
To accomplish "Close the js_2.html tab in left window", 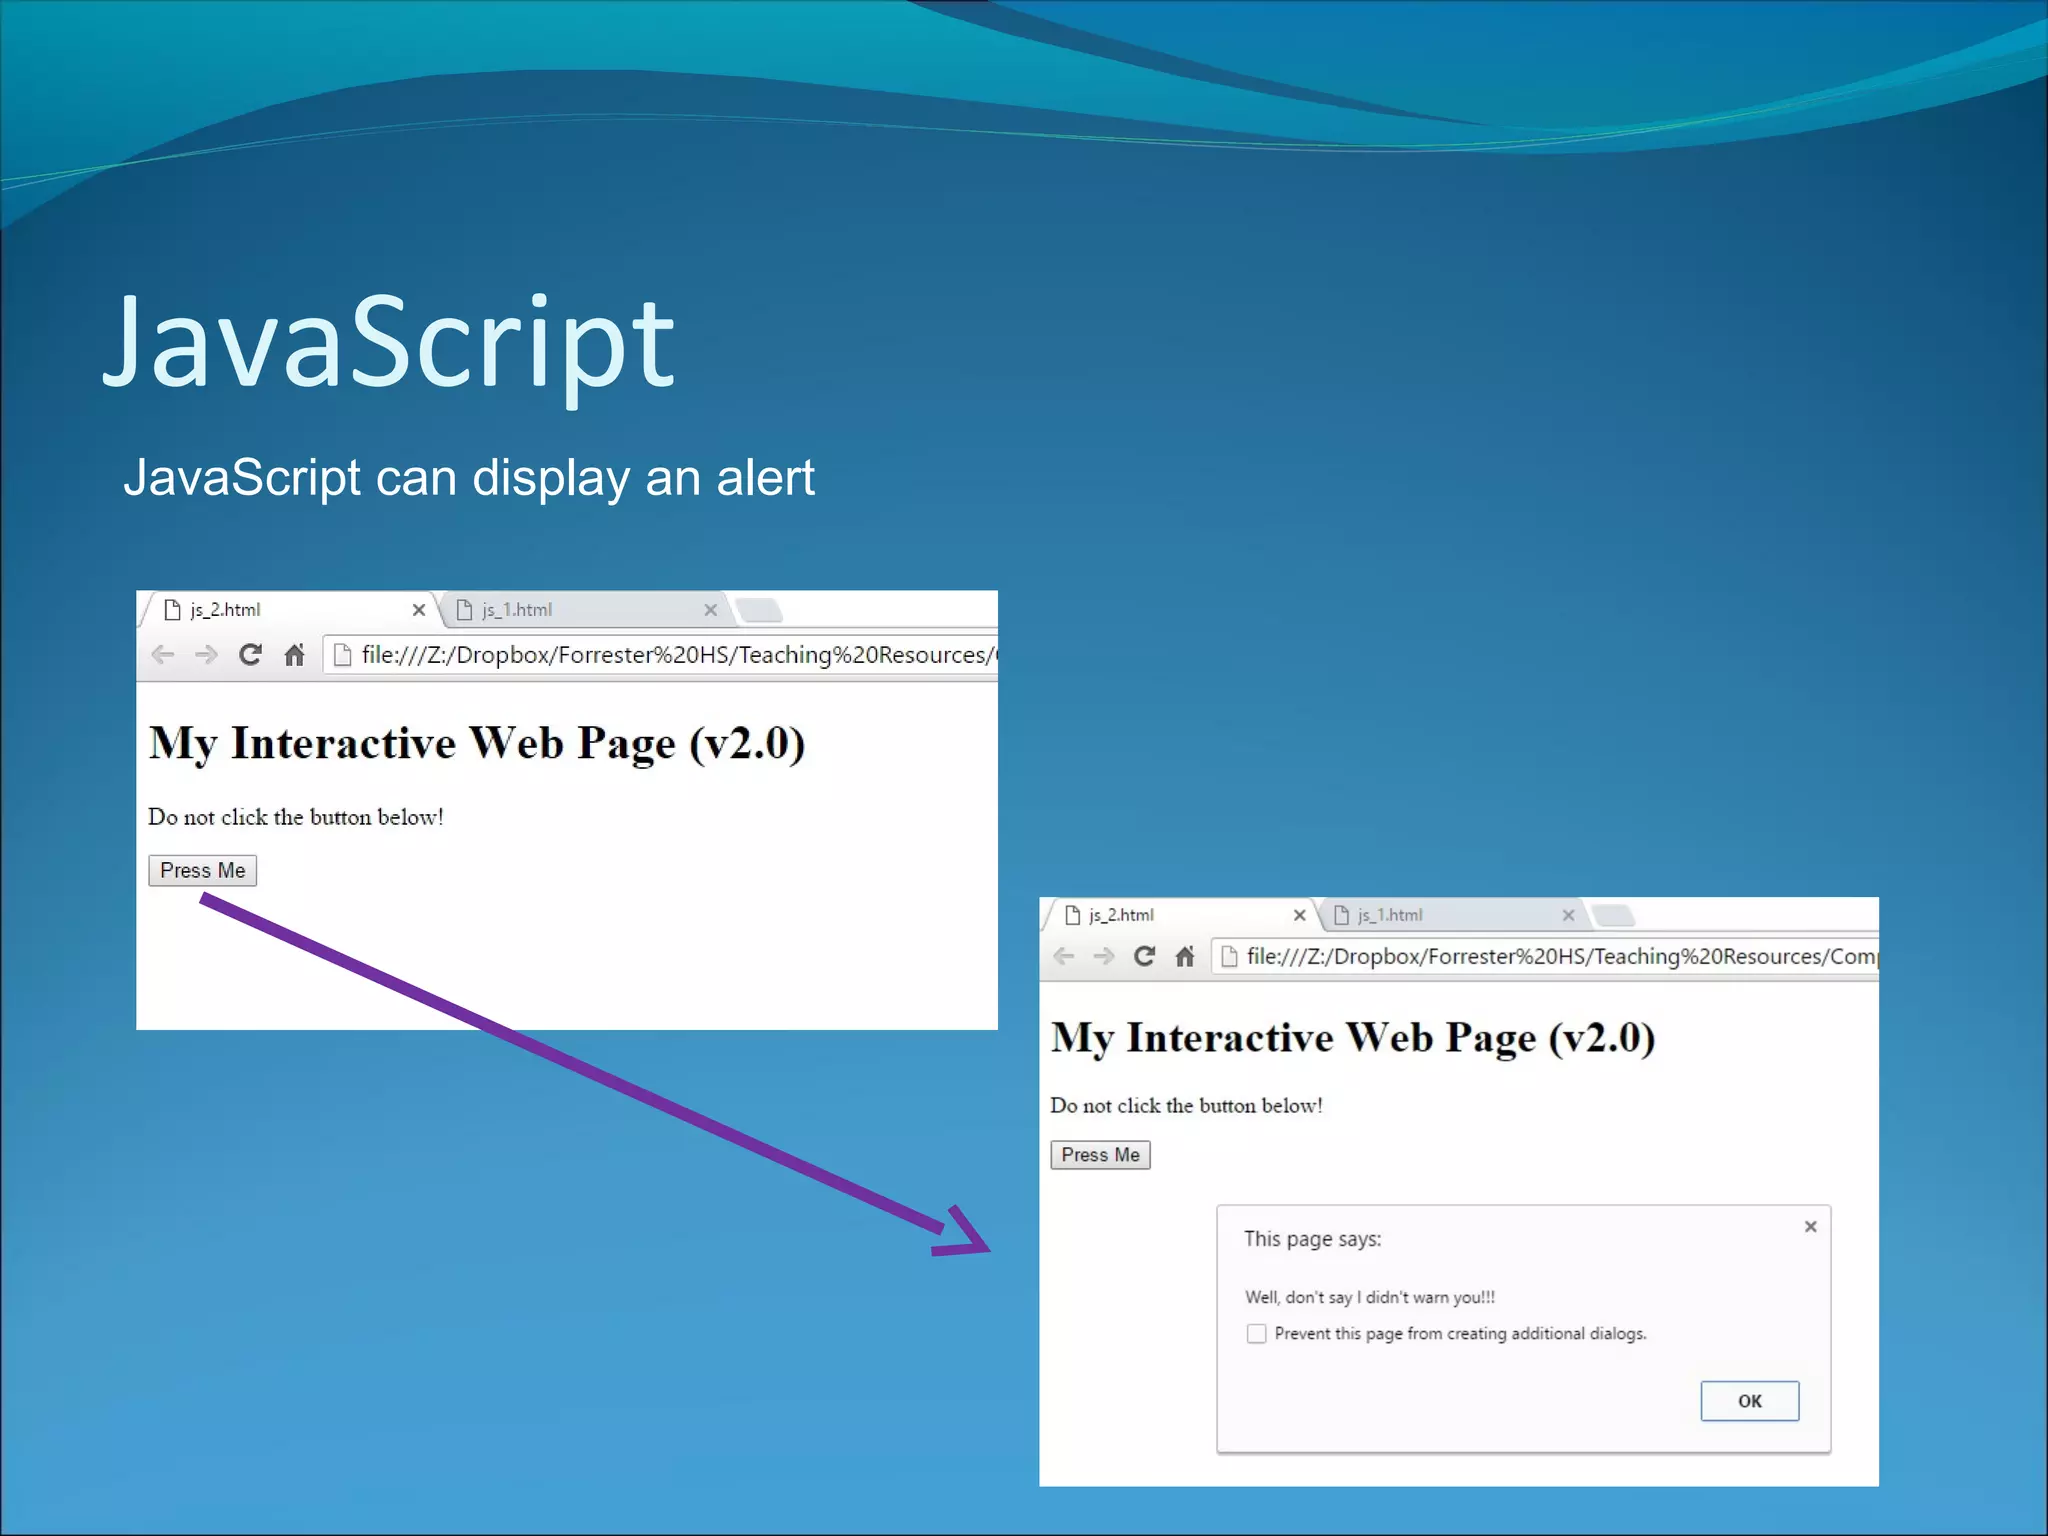I will (419, 610).
